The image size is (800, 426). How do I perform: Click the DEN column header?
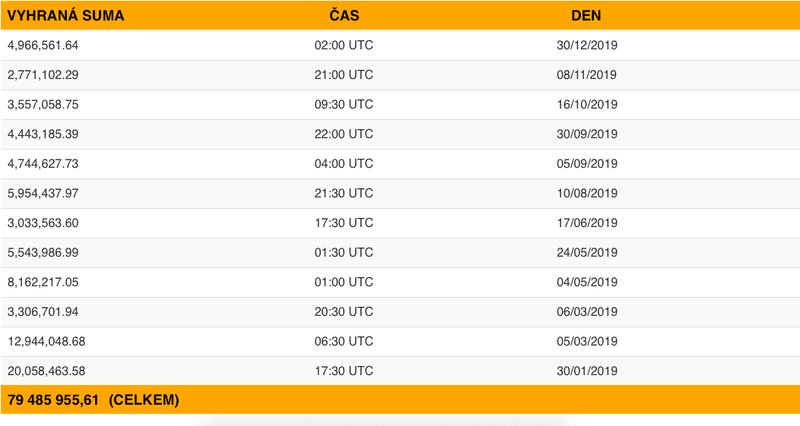coord(586,16)
